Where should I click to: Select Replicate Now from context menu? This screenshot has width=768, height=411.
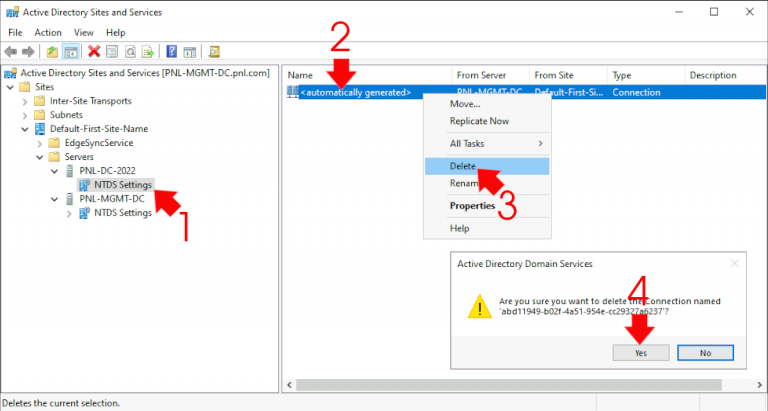(x=479, y=121)
